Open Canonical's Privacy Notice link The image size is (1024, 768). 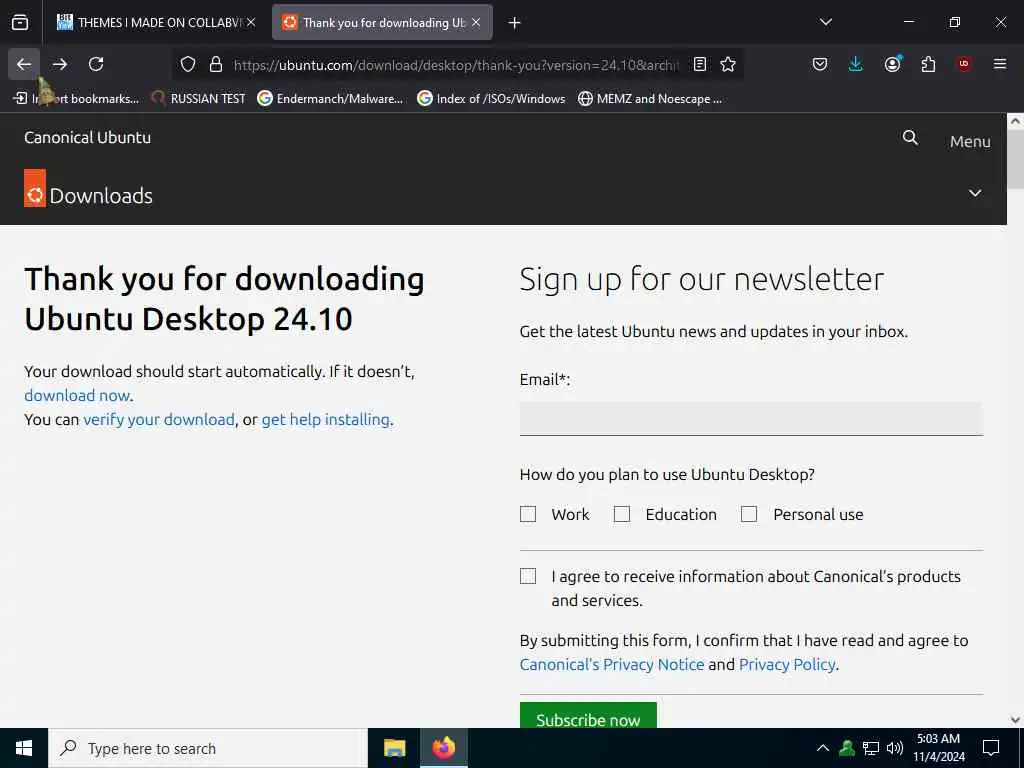coord(612,664)
